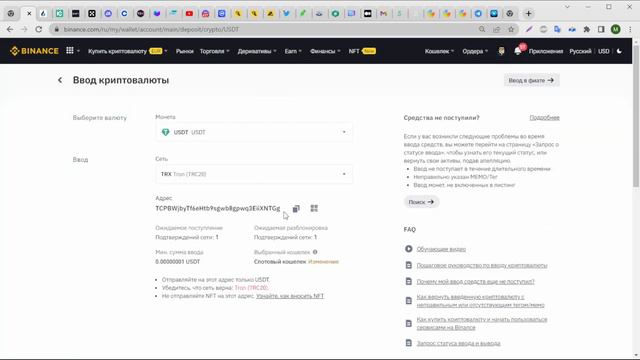Click the share icon in address bar
This screenshot has height=360, width=640.
(x=496, y=29)
